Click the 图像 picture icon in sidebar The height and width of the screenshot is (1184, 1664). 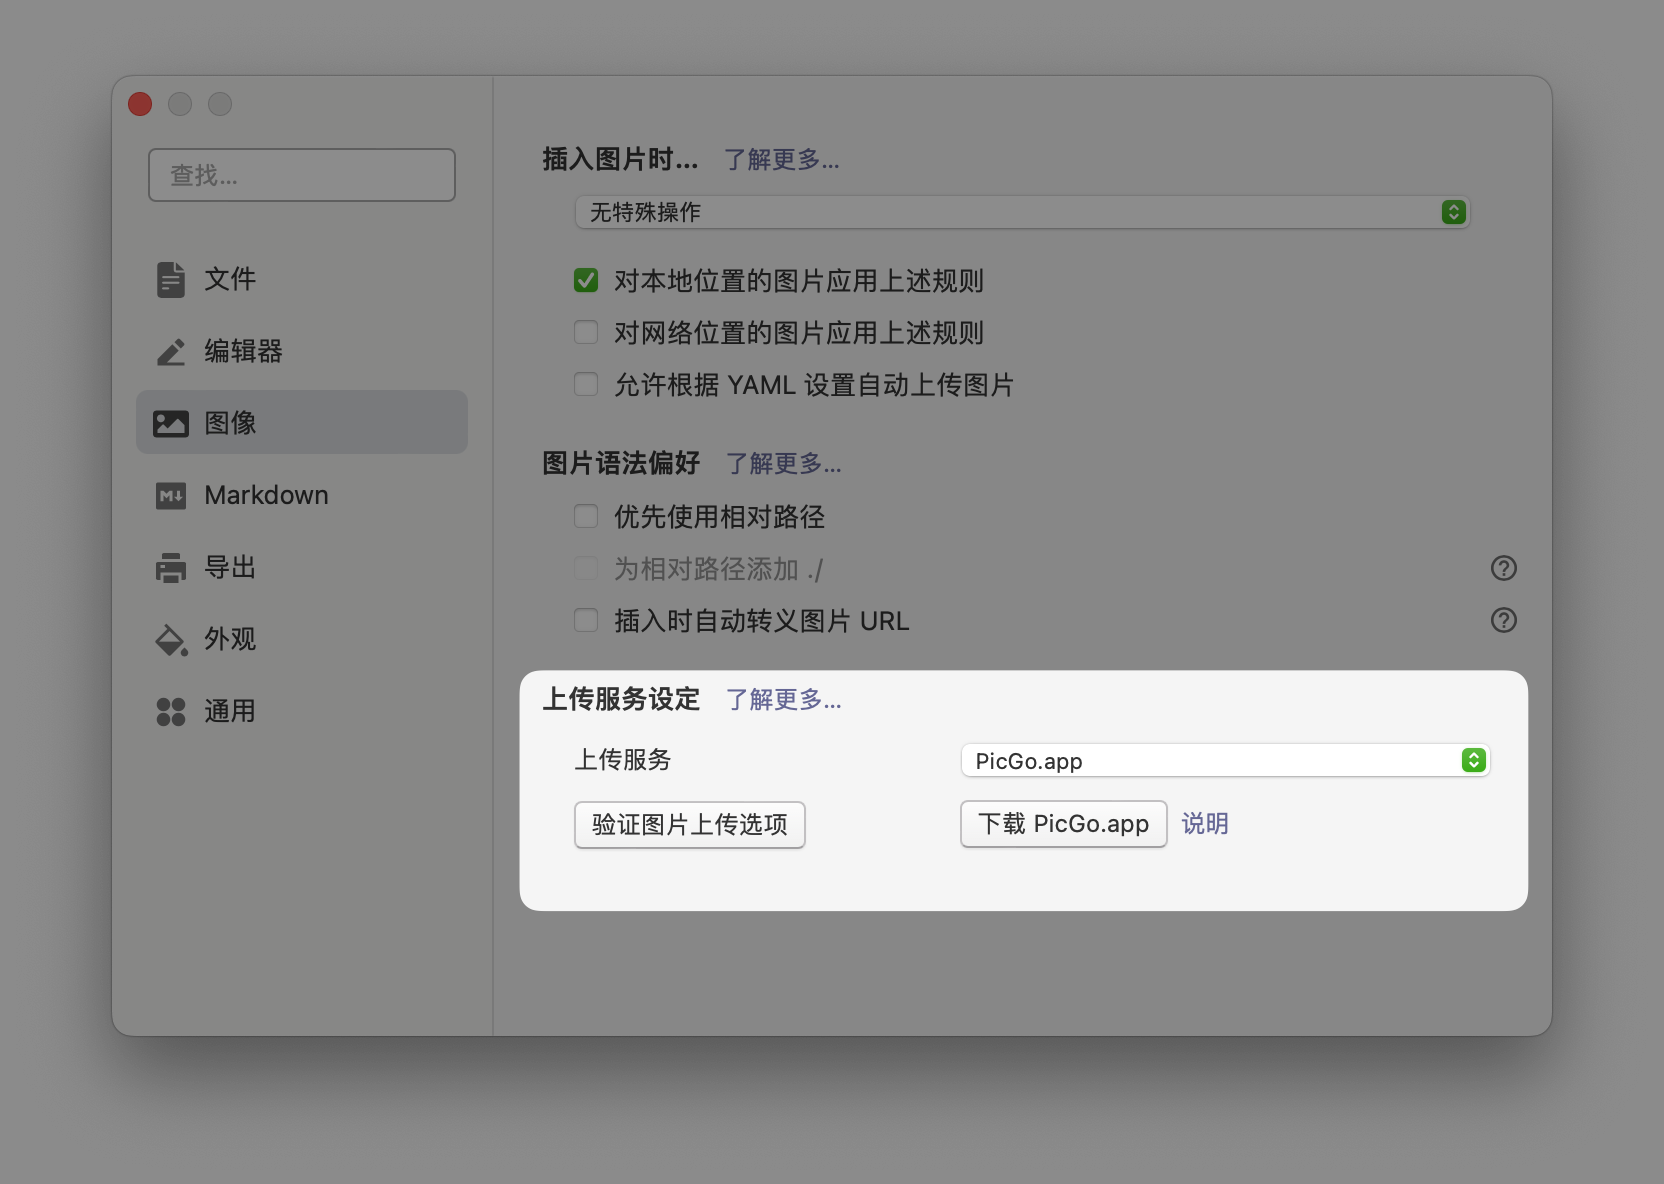point(170,422)
